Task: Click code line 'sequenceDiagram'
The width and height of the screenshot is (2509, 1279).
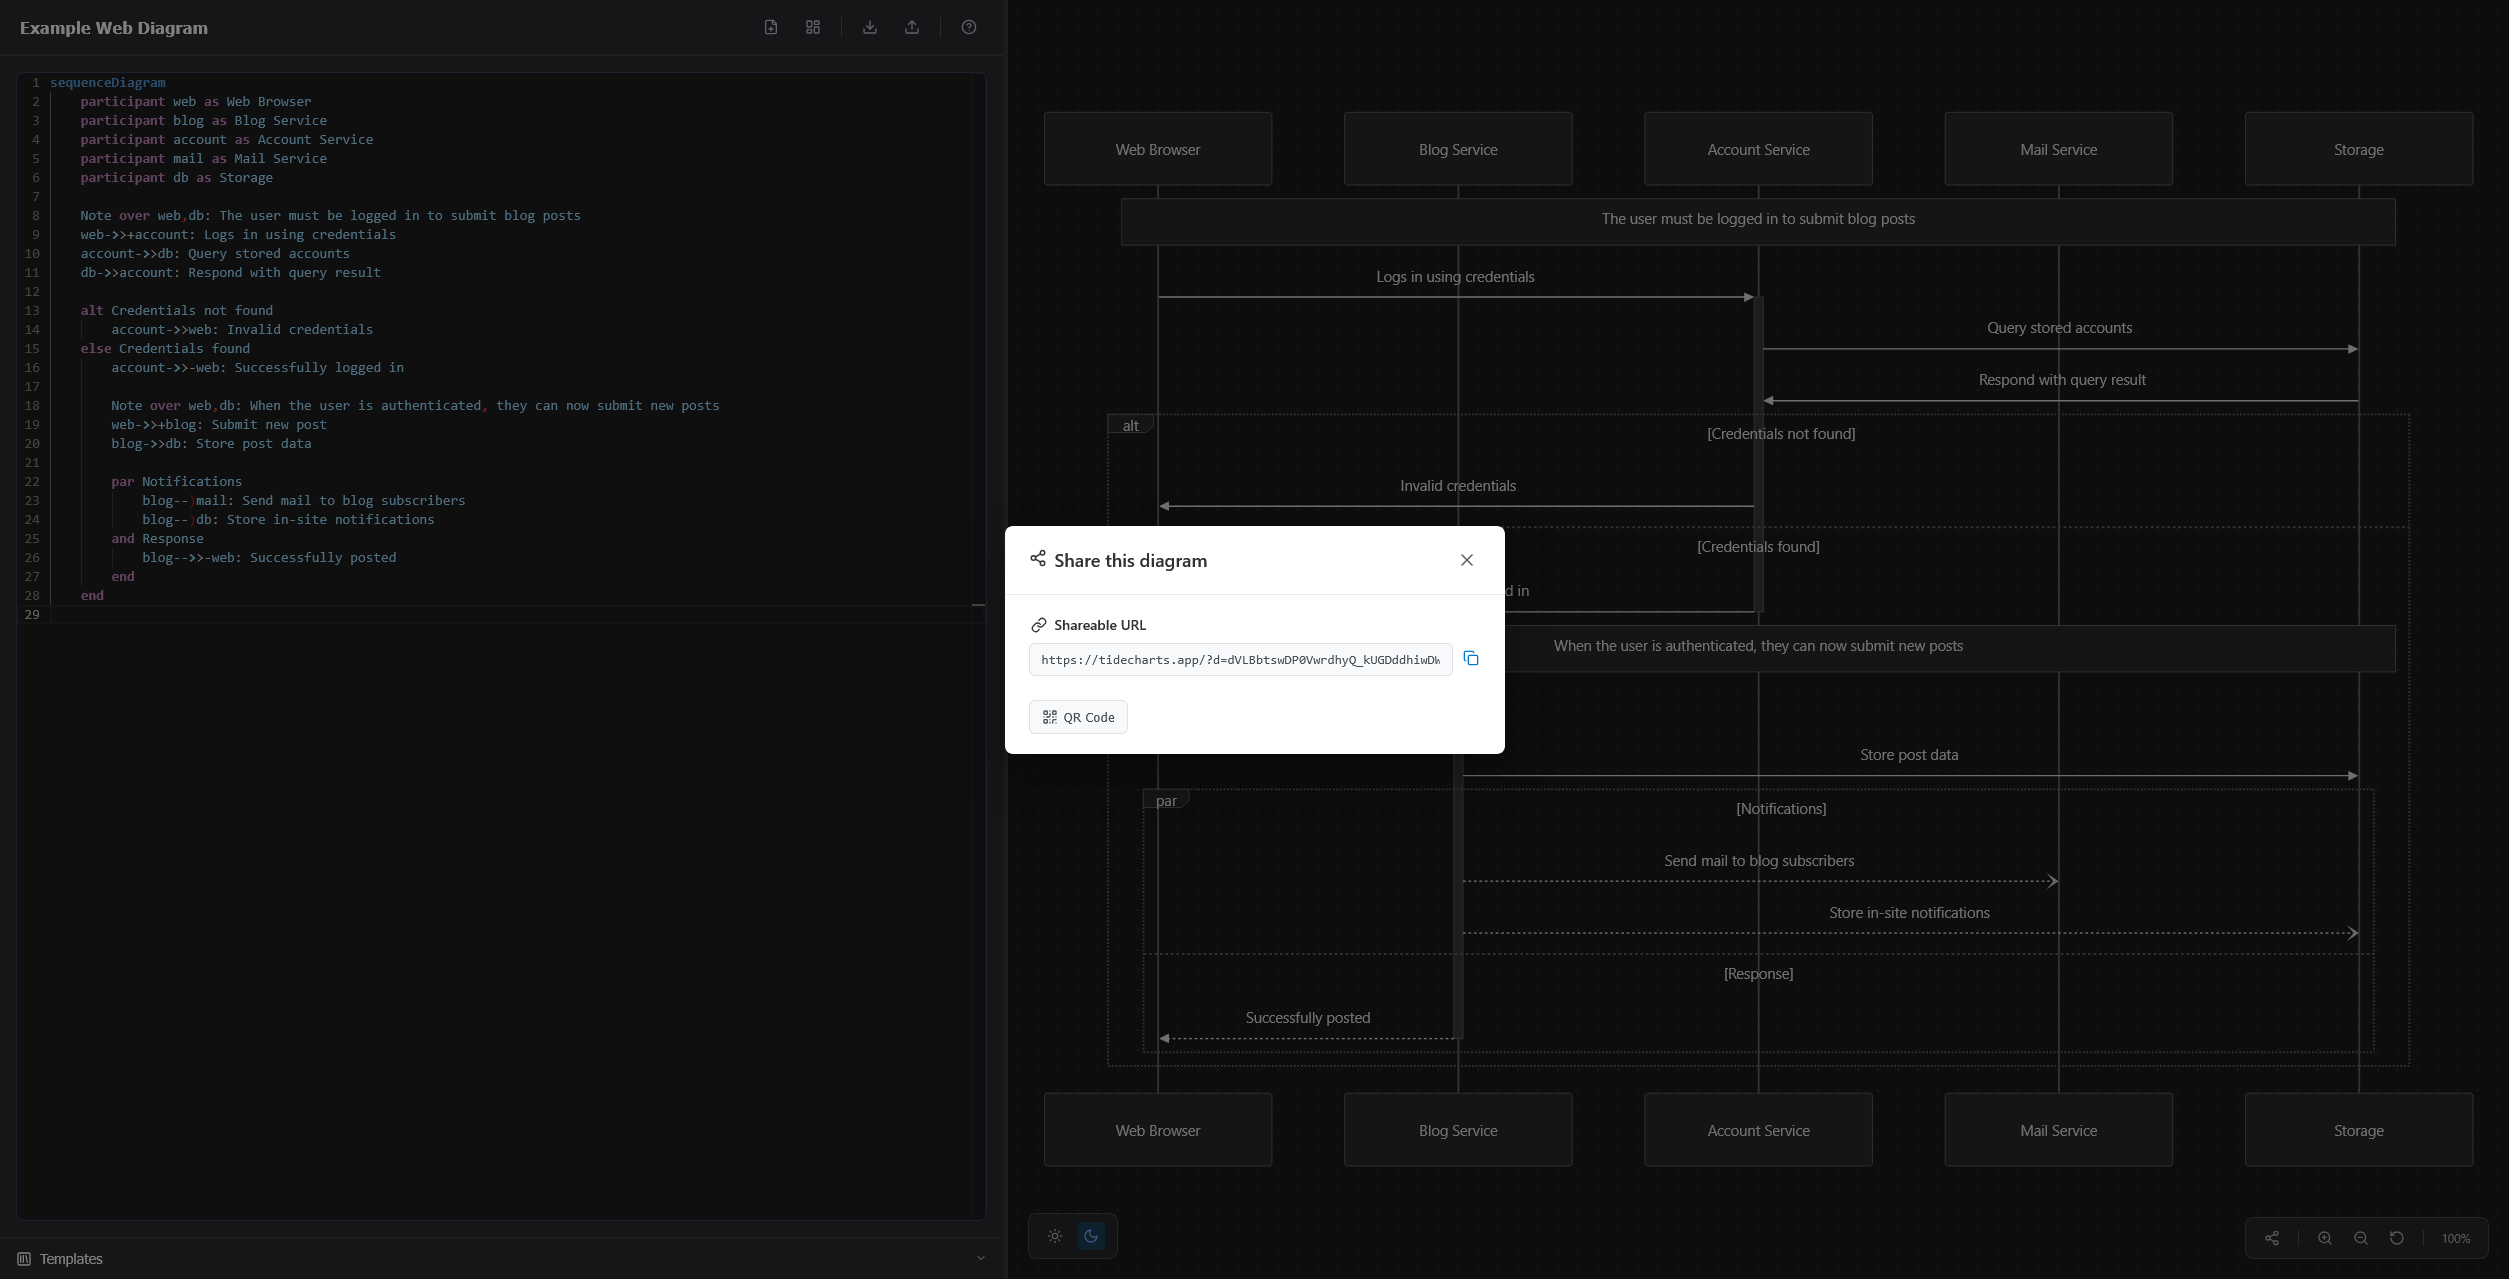Action: pos(108,83)
